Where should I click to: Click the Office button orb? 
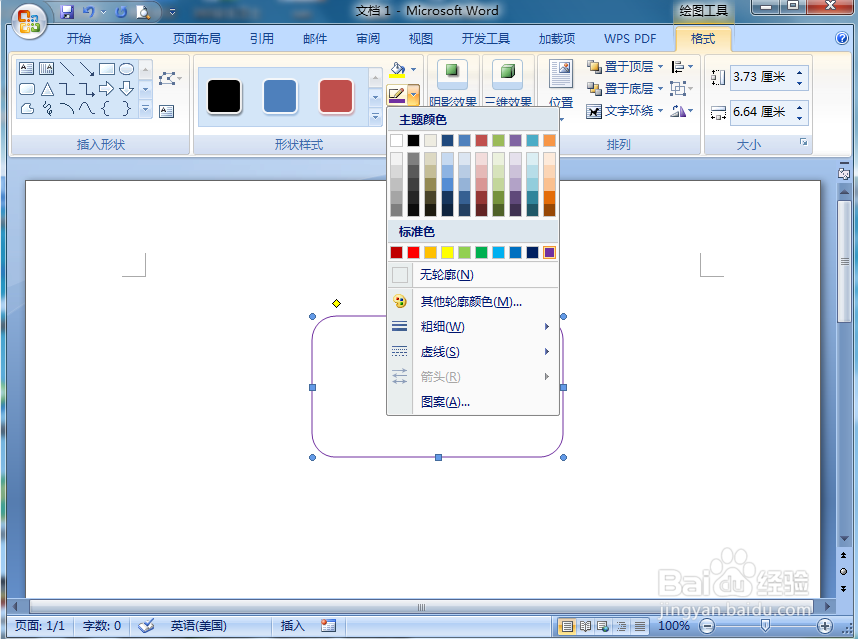pos(28,22)
